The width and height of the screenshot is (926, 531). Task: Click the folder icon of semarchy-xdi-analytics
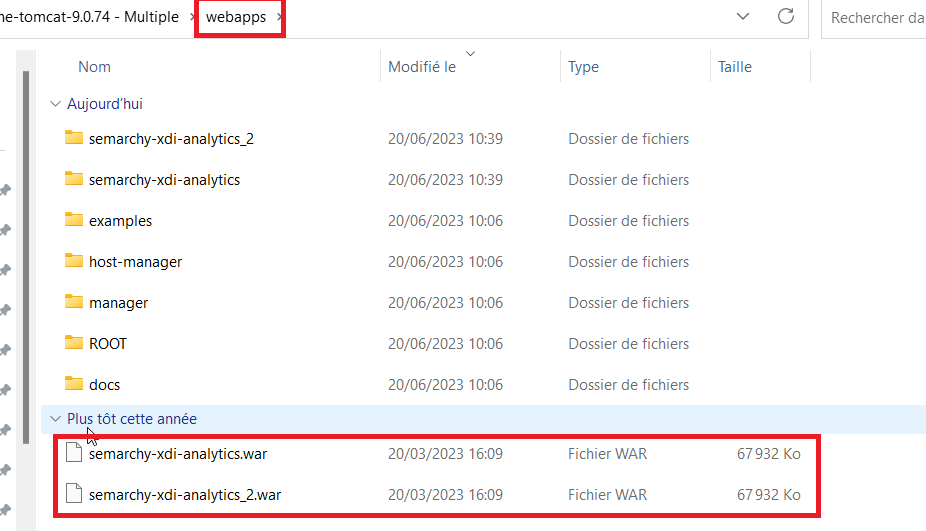click(x=74, y=178)
